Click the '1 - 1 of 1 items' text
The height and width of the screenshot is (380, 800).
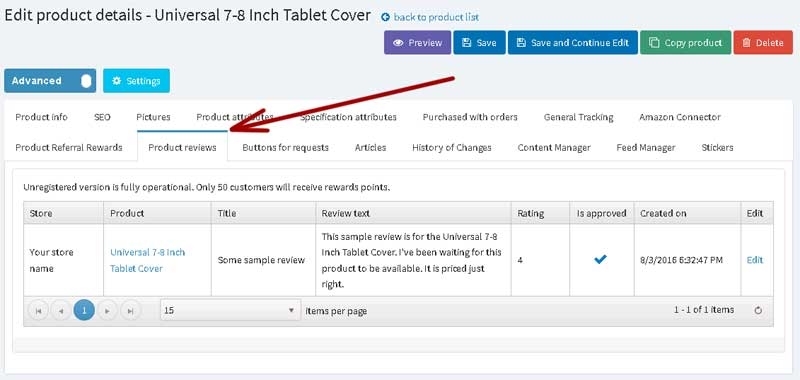point(704,310)
